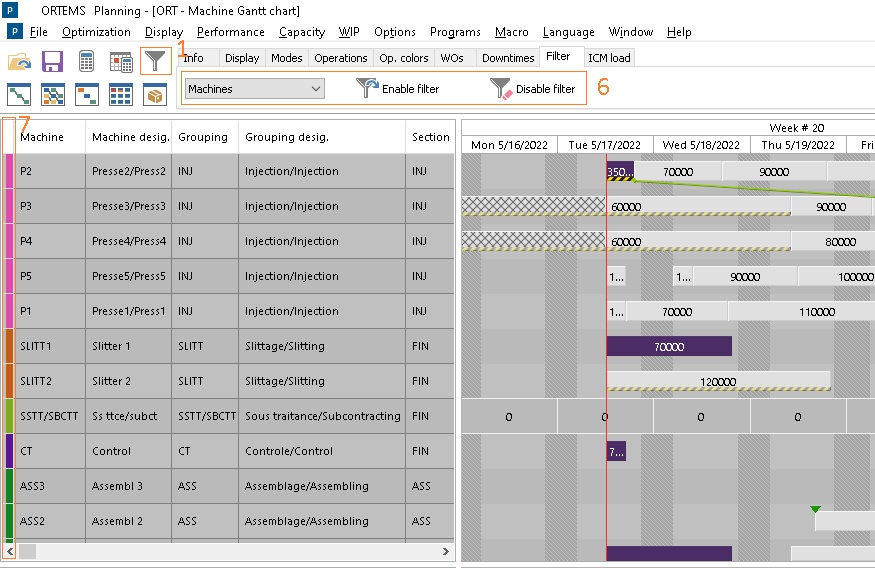Select the 120000 operation bar on SLITT2
Image resolution: width=875 pixels, height=568 pixels.
click(719, 382)
